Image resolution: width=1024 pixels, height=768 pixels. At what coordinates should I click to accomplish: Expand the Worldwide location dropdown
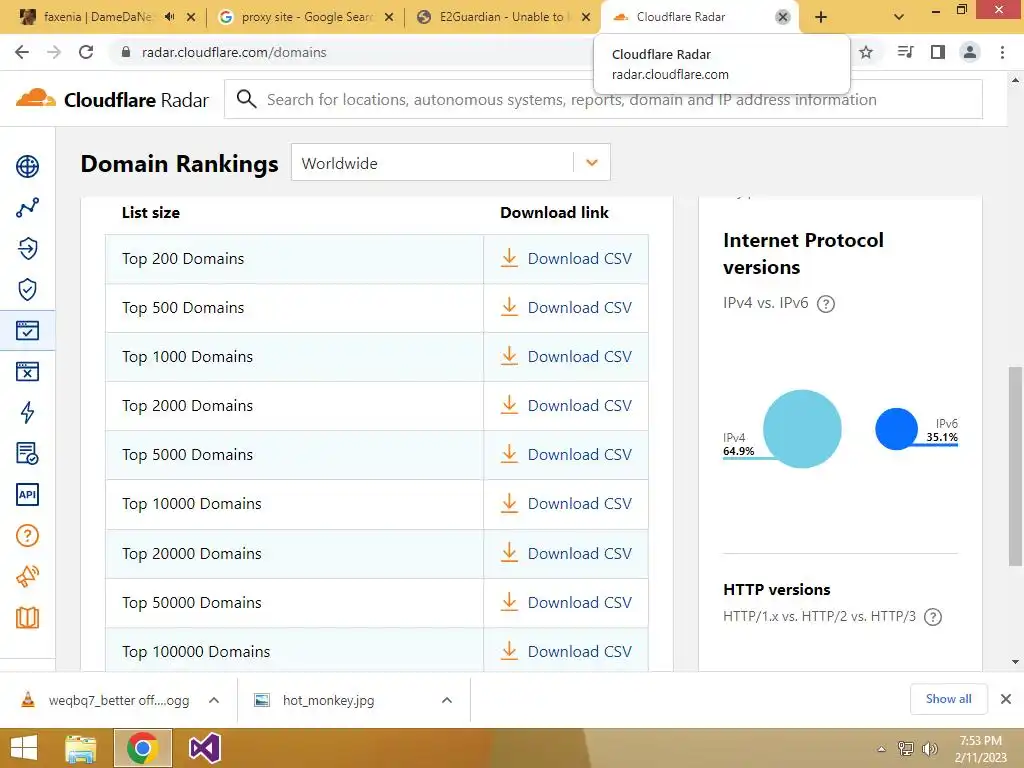pos(592,163)
